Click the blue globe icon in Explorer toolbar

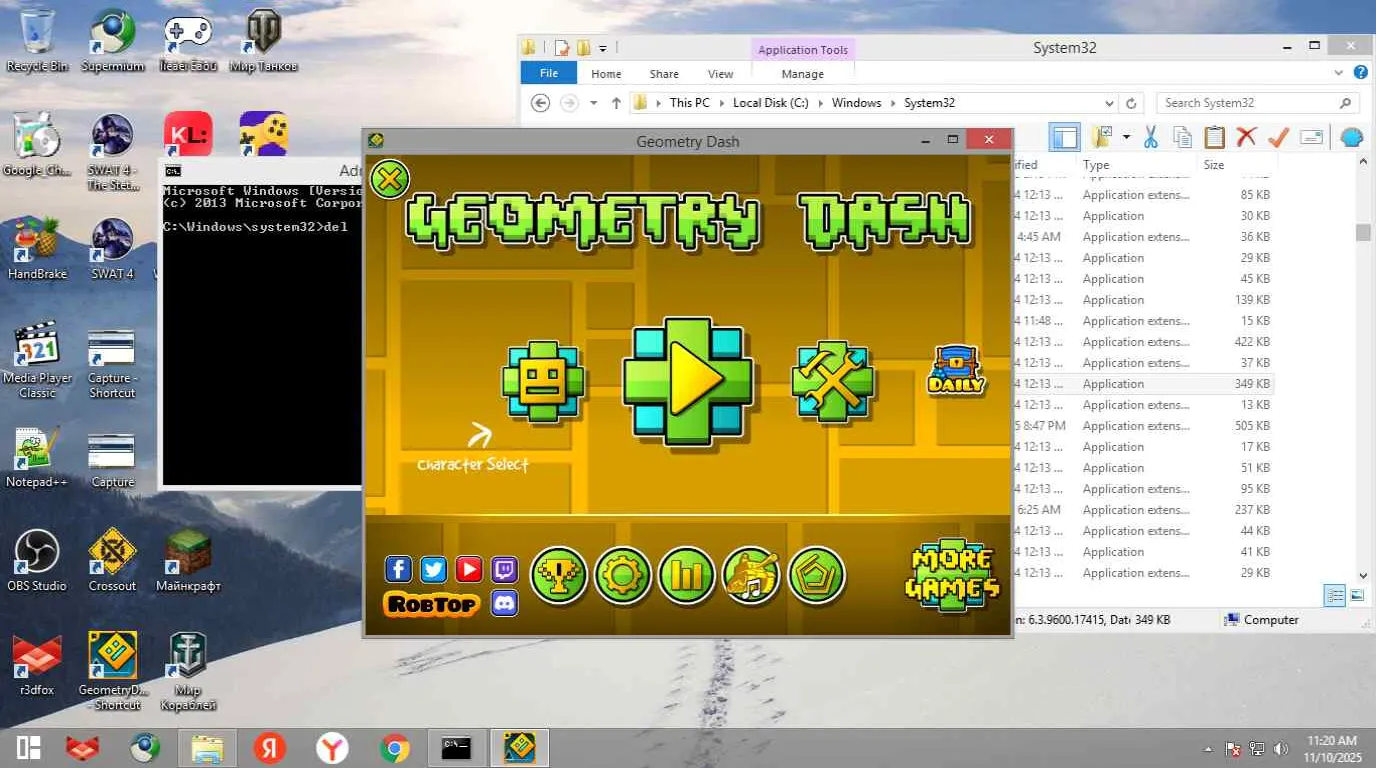coord(1351,138)
